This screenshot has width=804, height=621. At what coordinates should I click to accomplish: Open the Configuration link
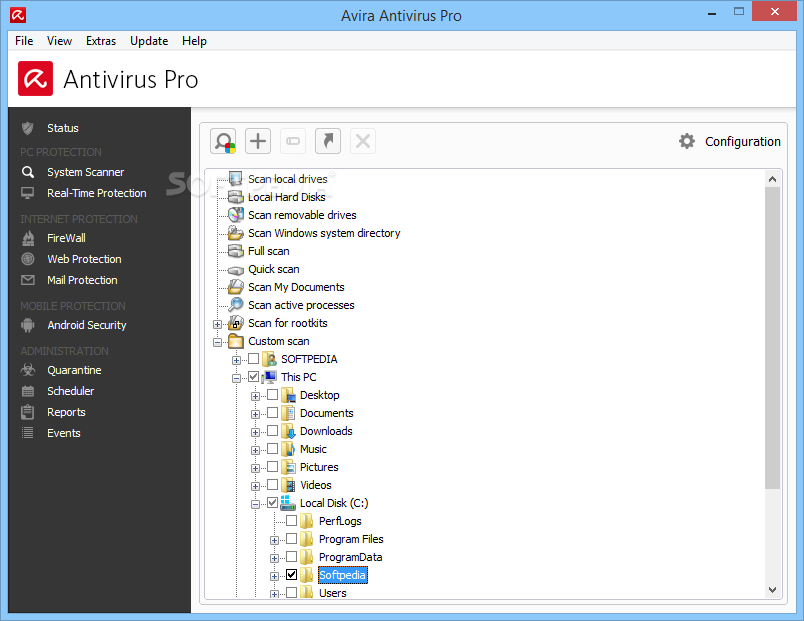point(742,142)
